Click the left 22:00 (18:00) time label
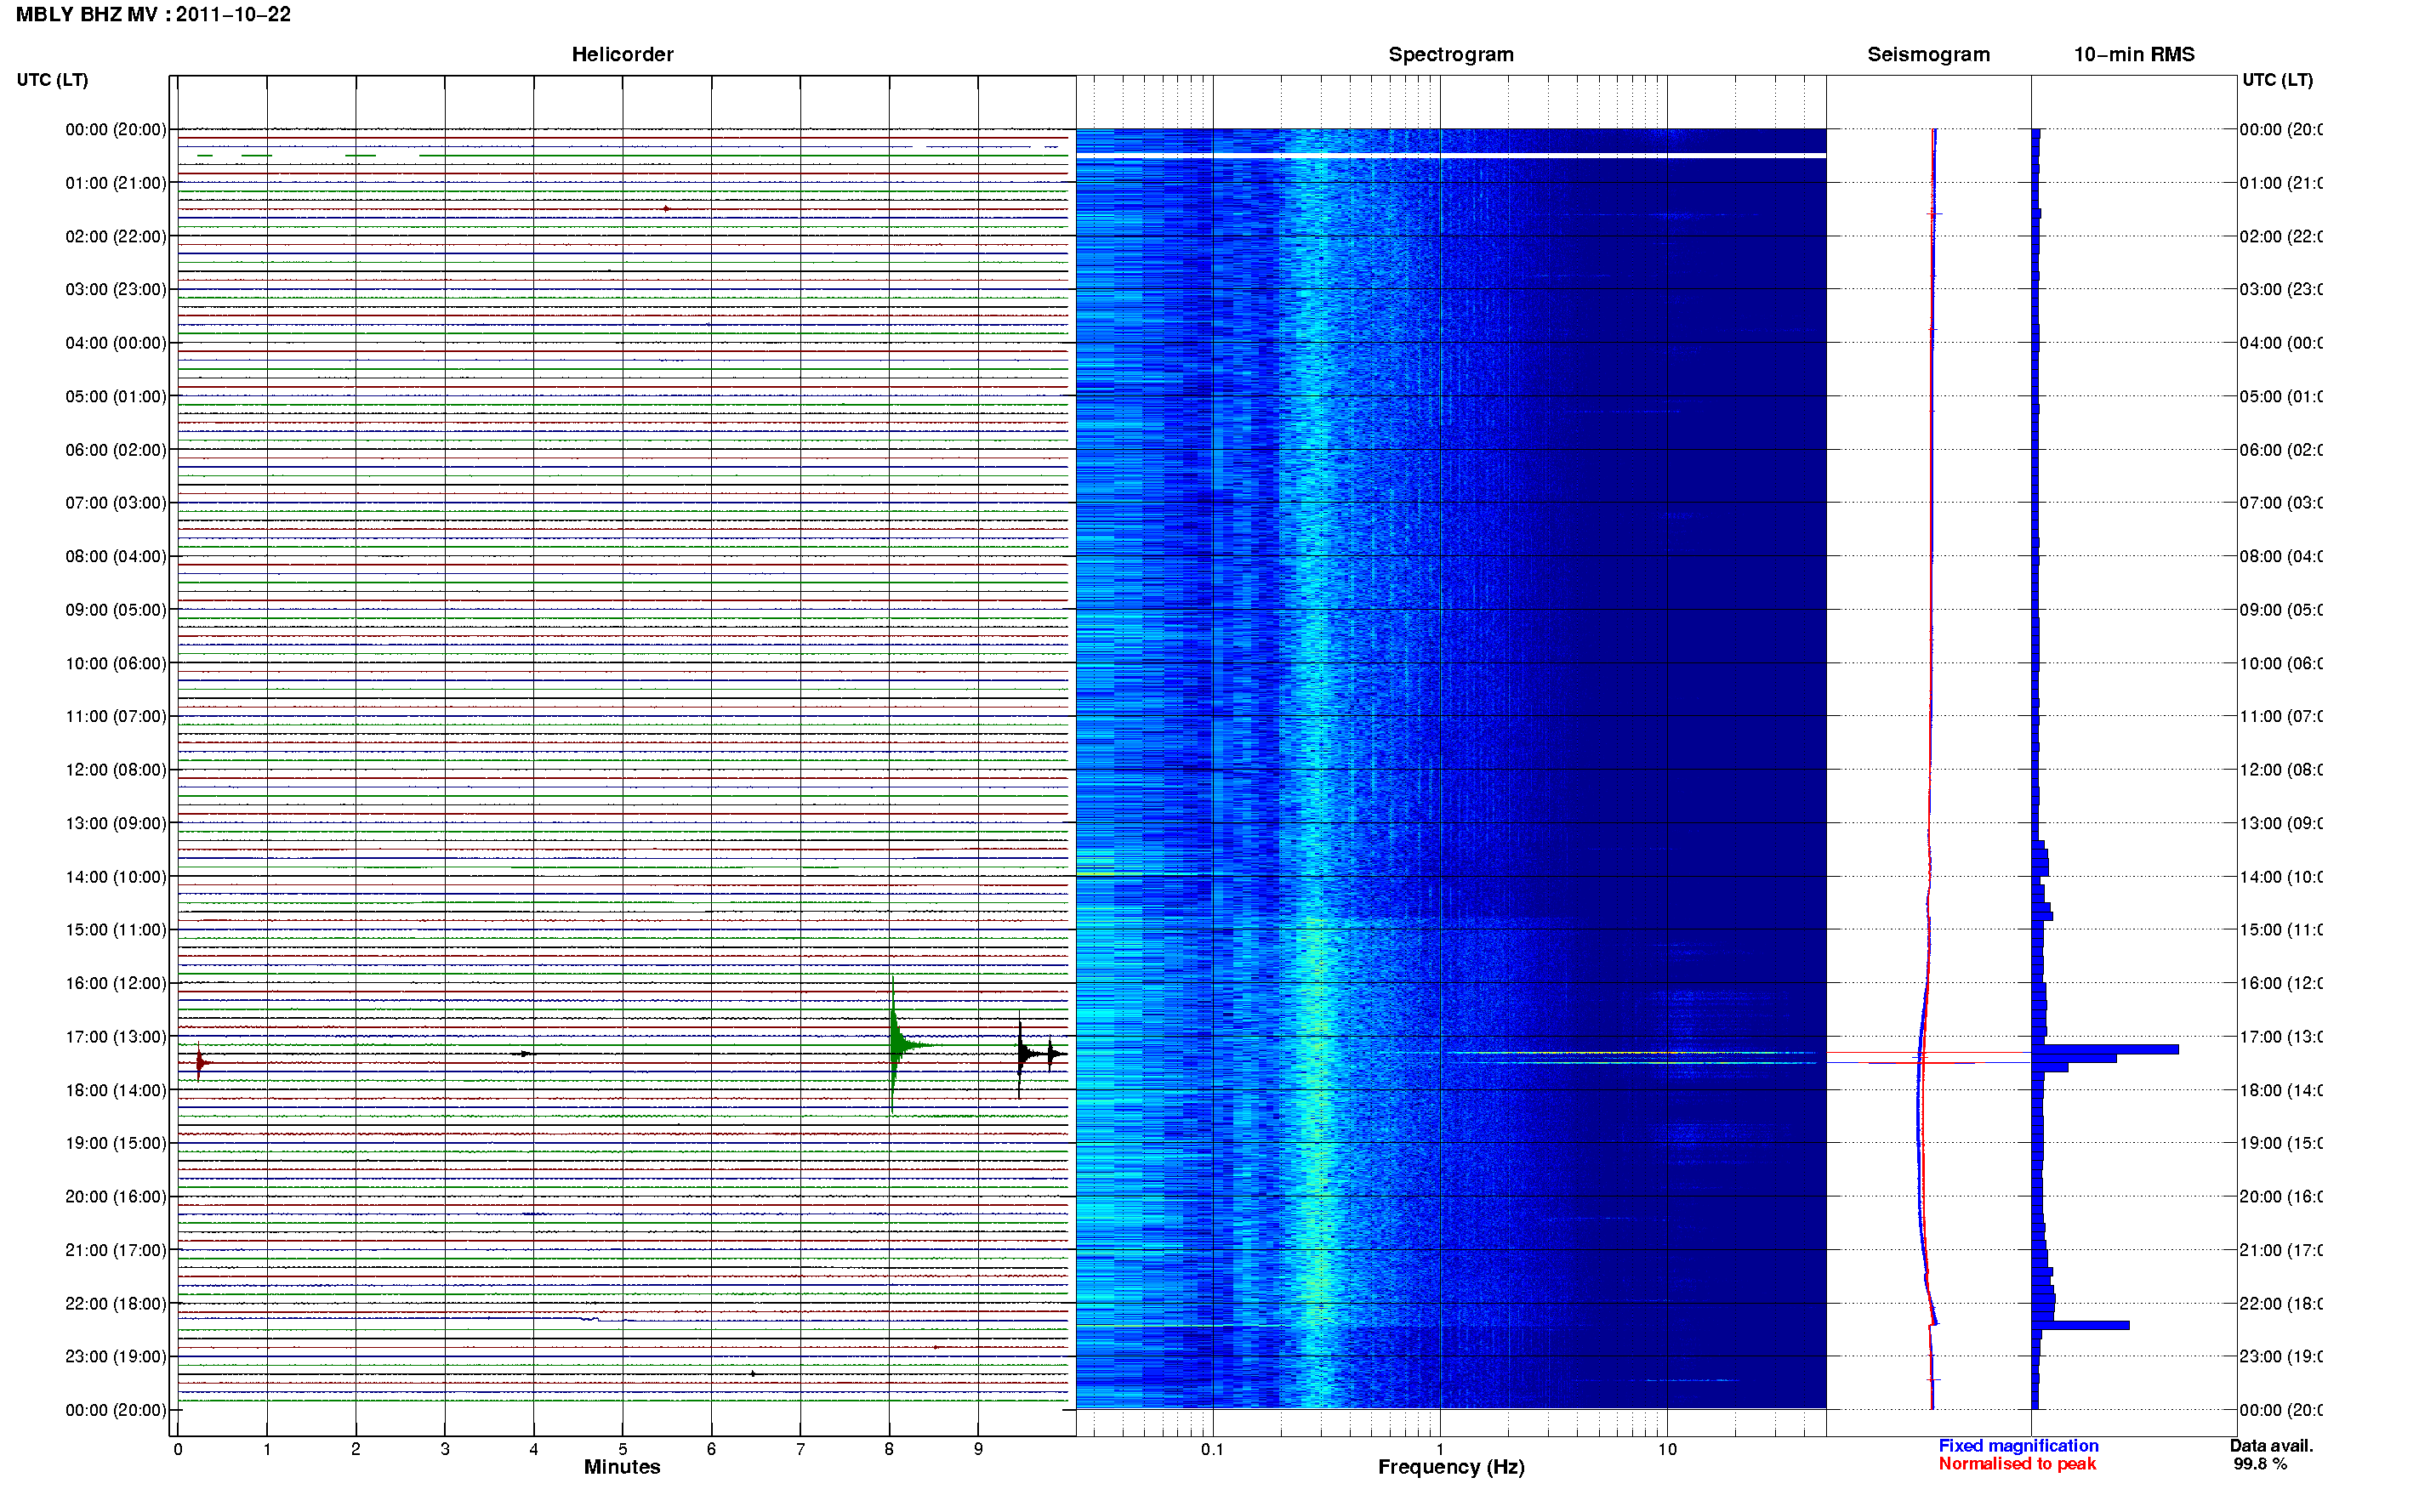 click(x=116, y=1304)
